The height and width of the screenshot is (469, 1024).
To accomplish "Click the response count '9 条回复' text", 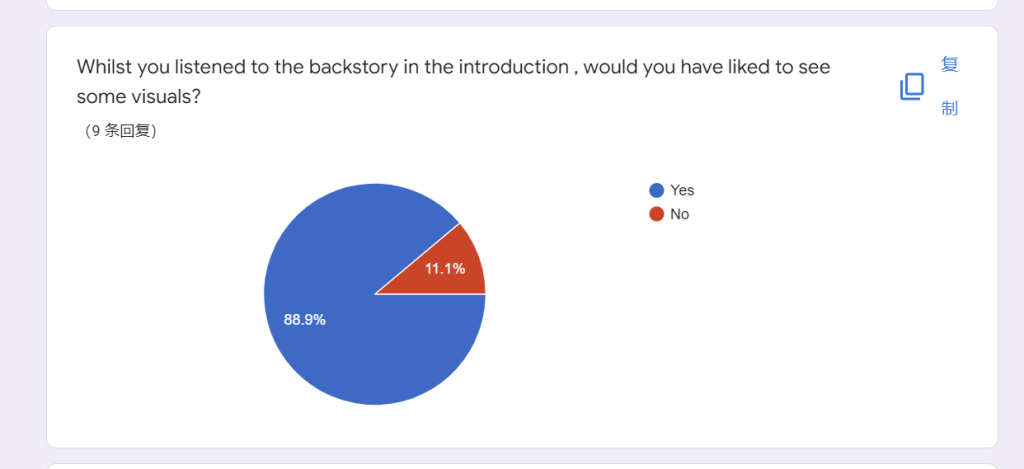I will click(120, 131).
